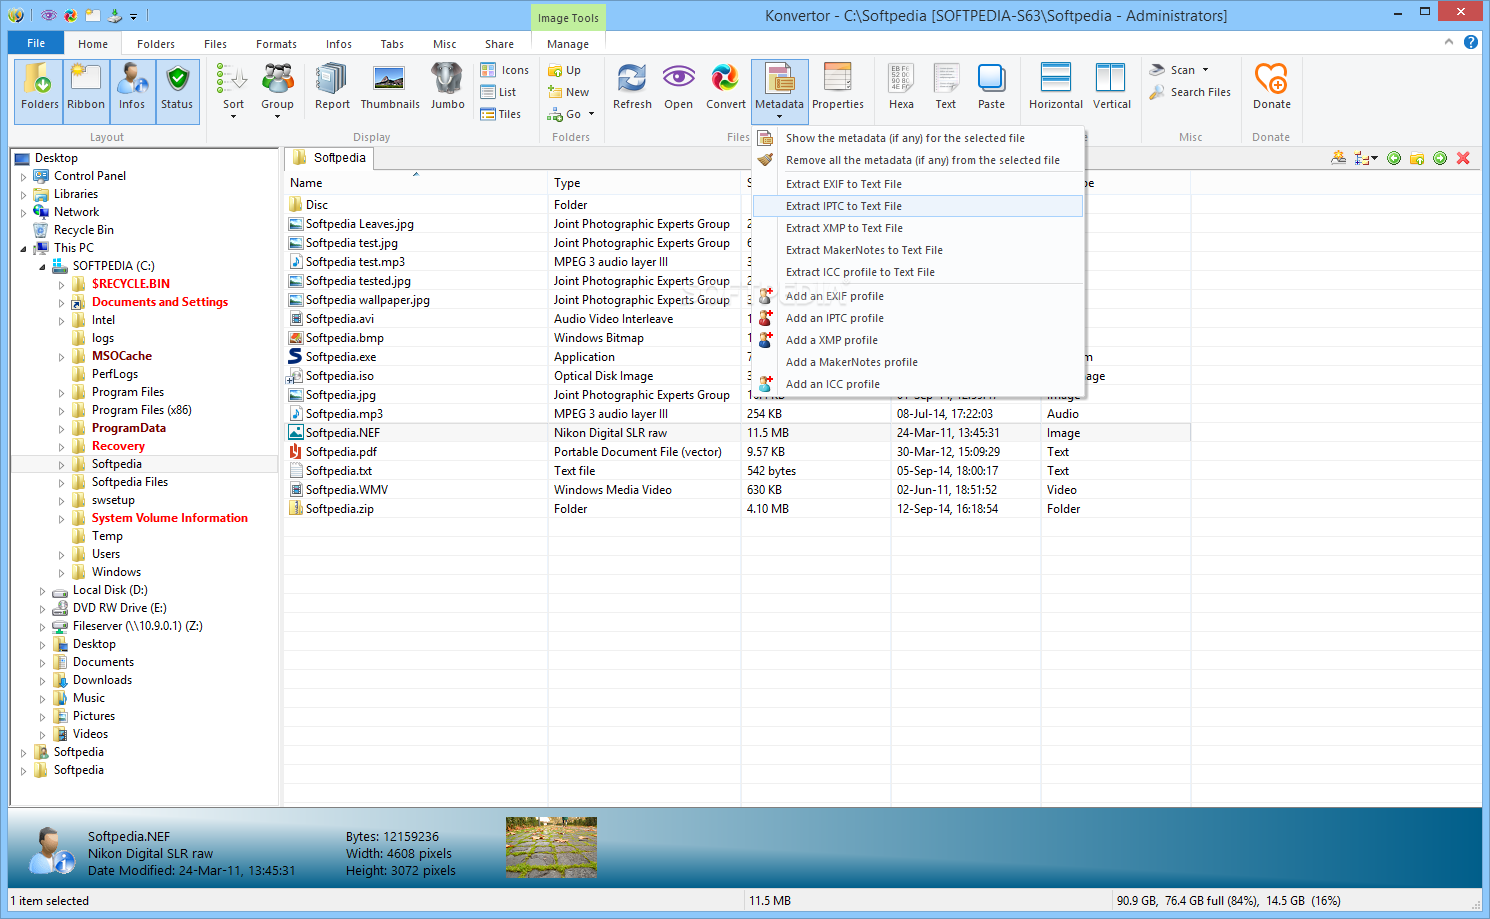Select Icons view mode

coord(505,70)
